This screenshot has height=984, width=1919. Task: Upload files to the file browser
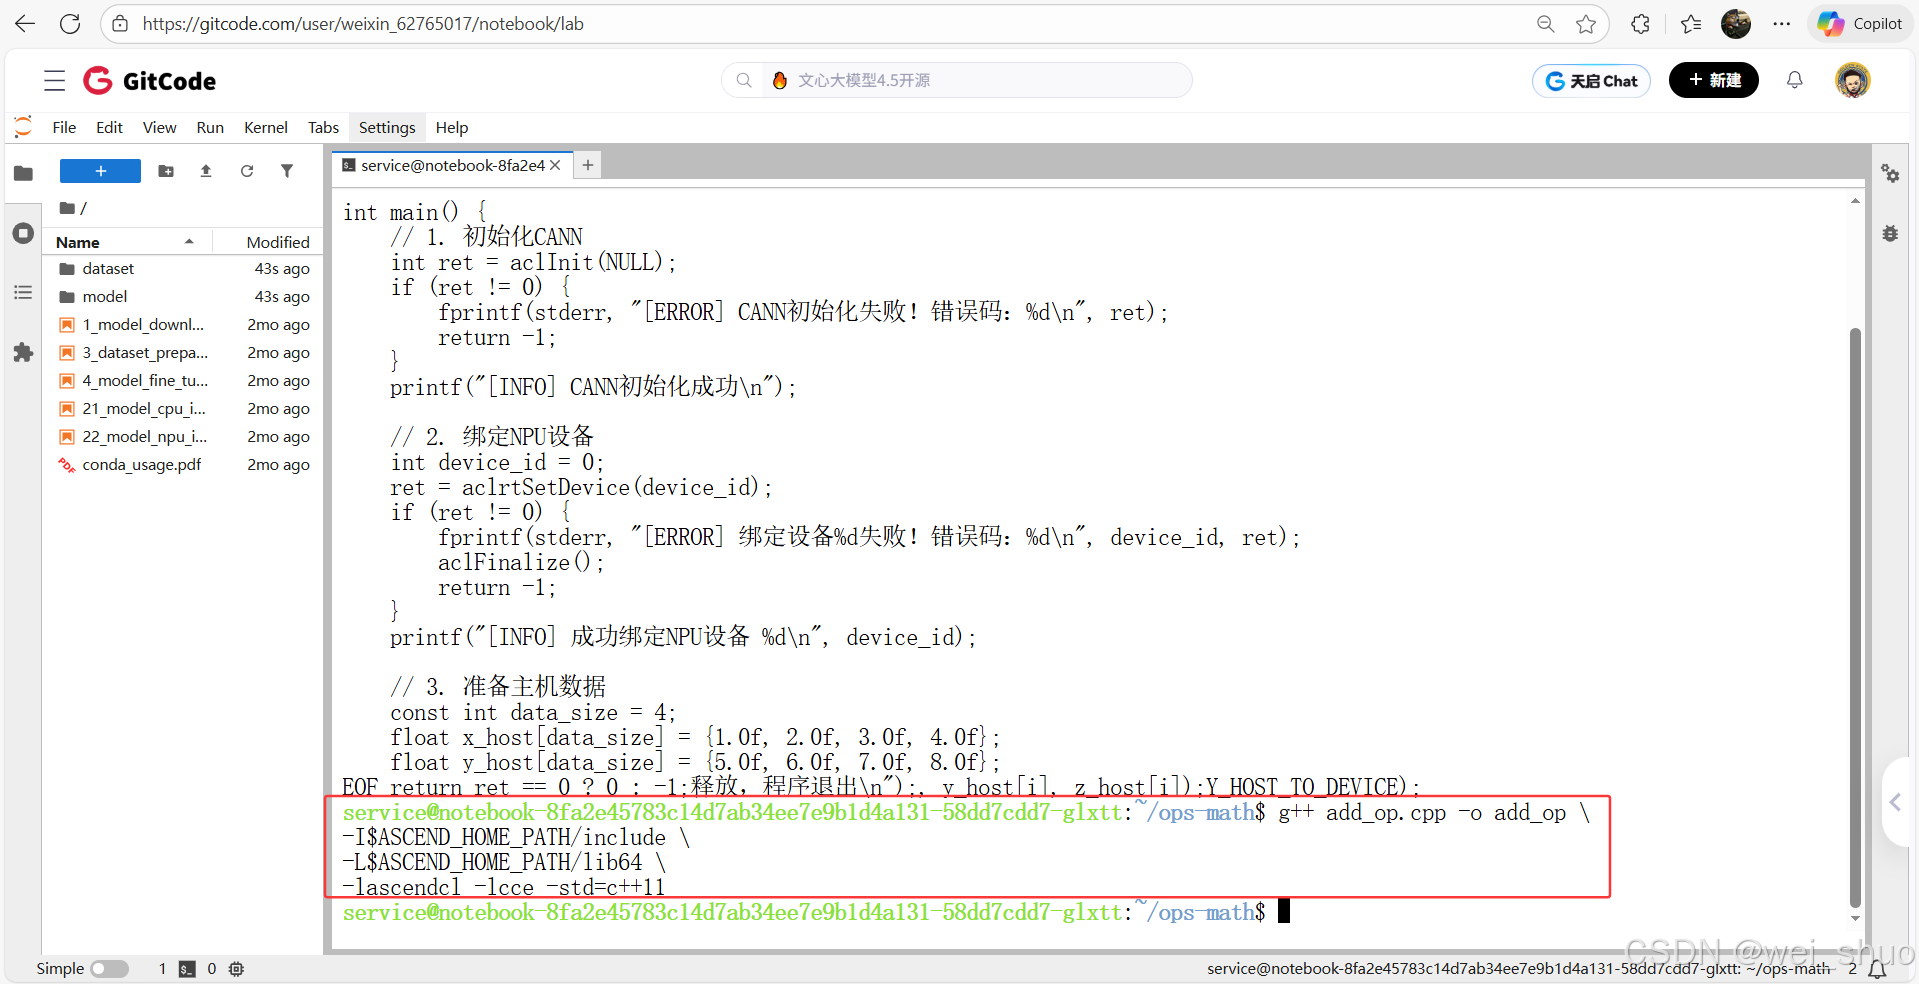[206, 171]
